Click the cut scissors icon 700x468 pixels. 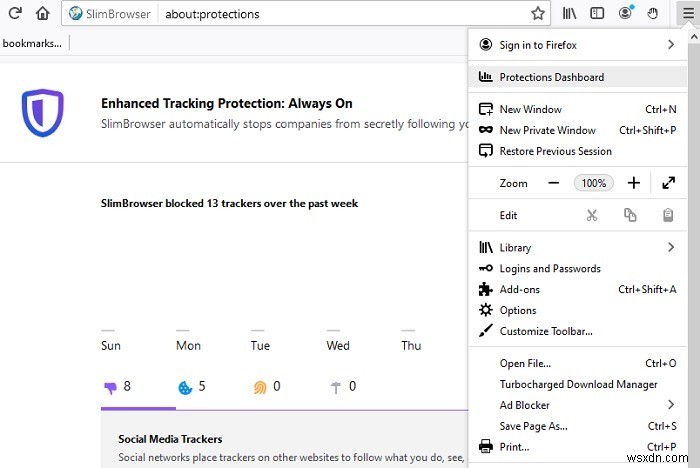click(x=592, y=215)
